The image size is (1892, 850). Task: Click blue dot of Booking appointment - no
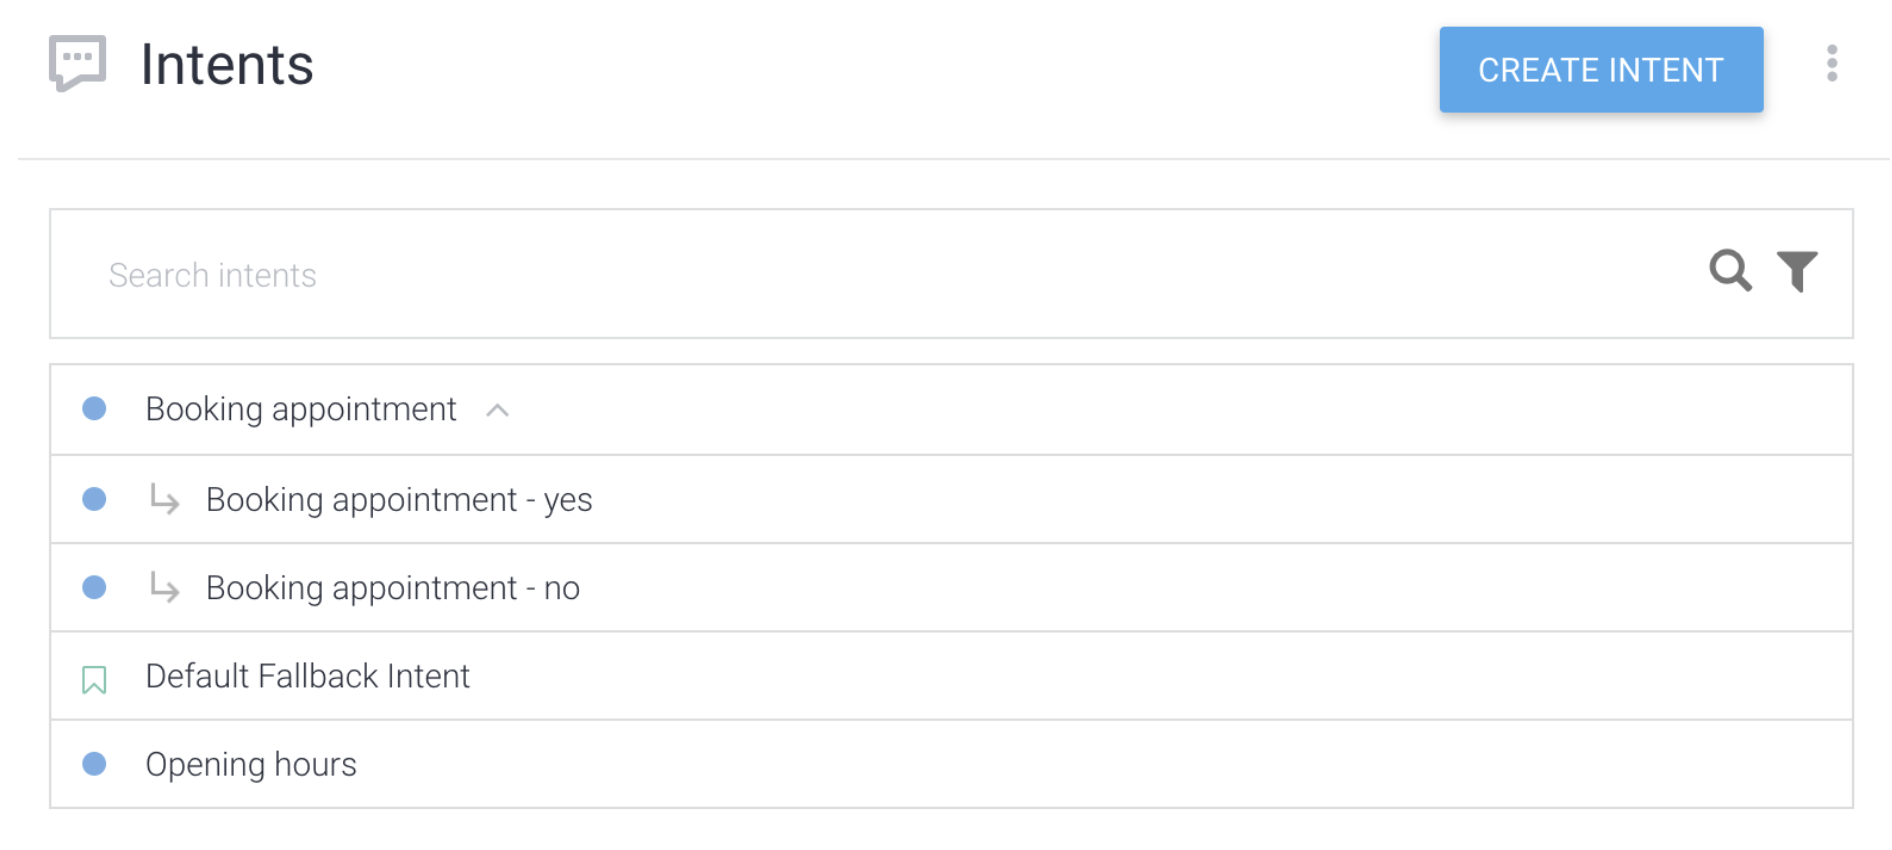[94, 587]
